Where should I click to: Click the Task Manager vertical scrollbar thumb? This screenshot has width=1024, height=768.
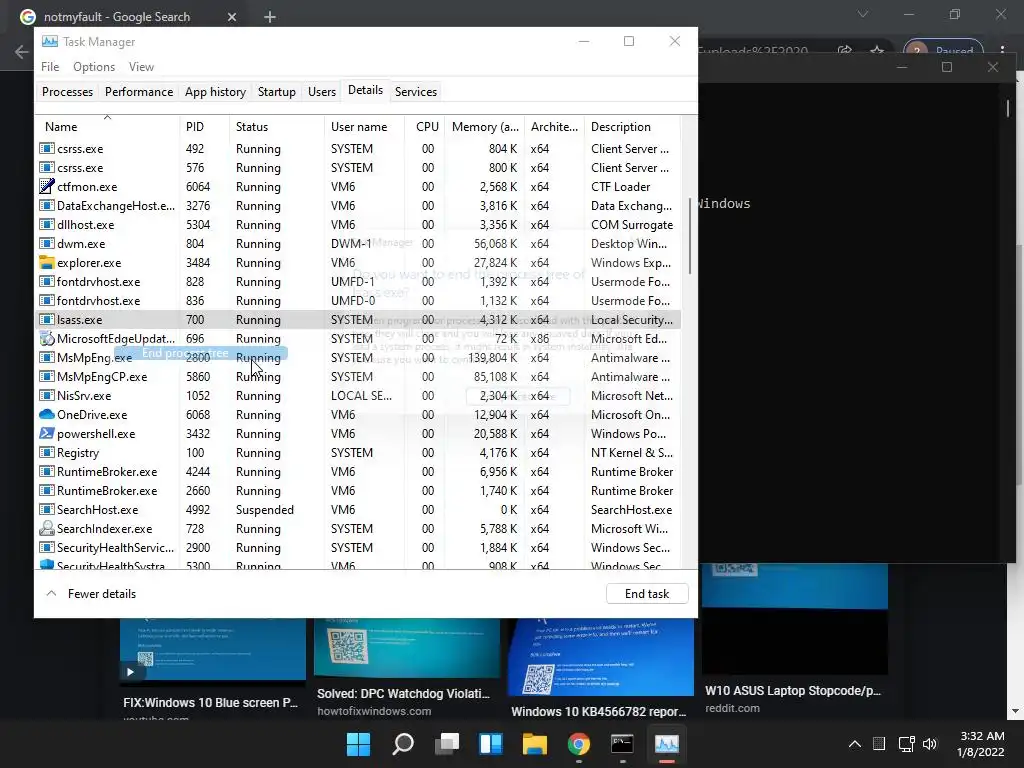point(690,236)
